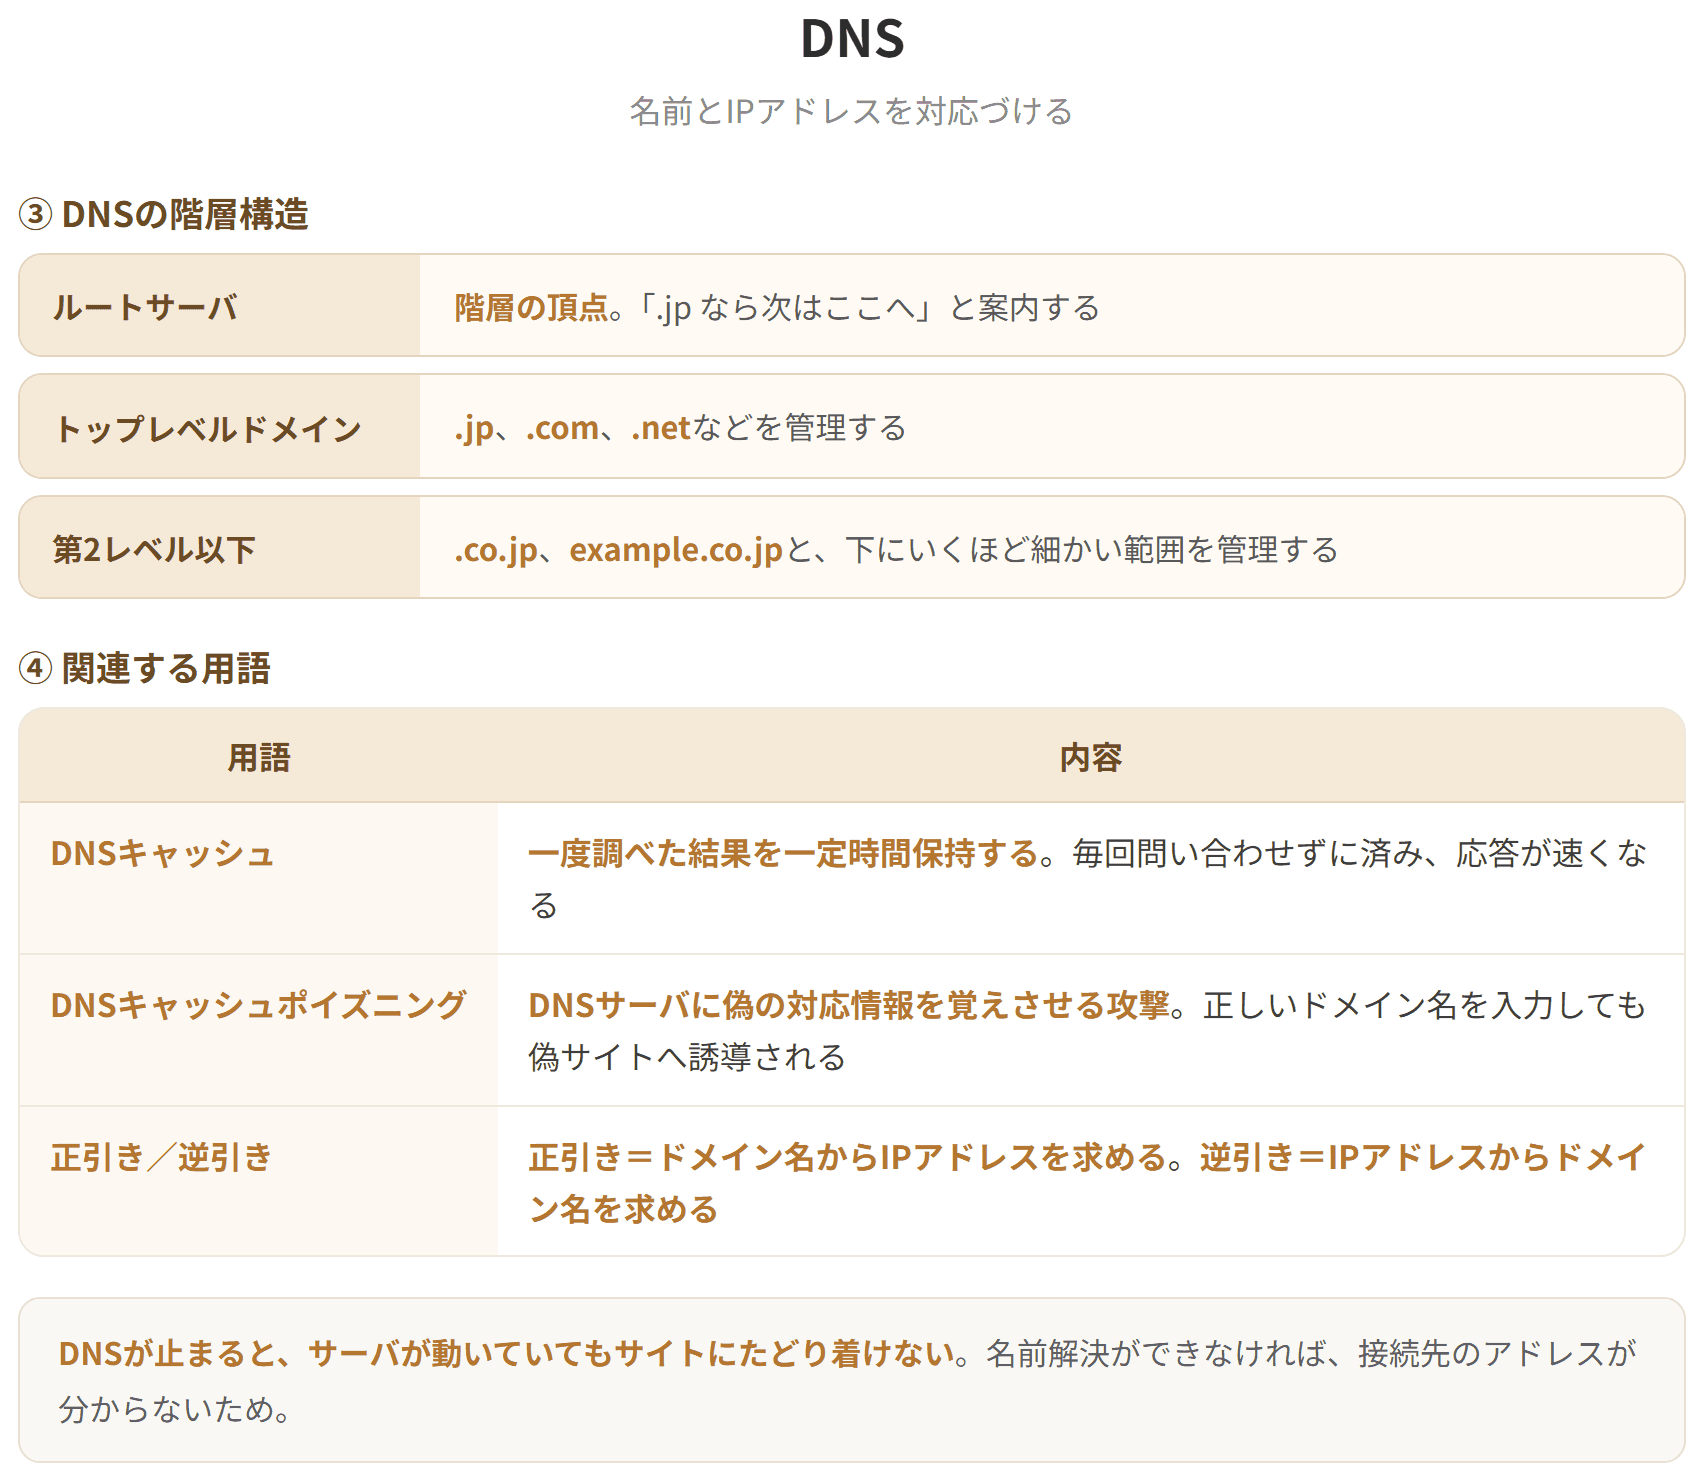Click the heading ④ 関連する用語

coord(145,668)
